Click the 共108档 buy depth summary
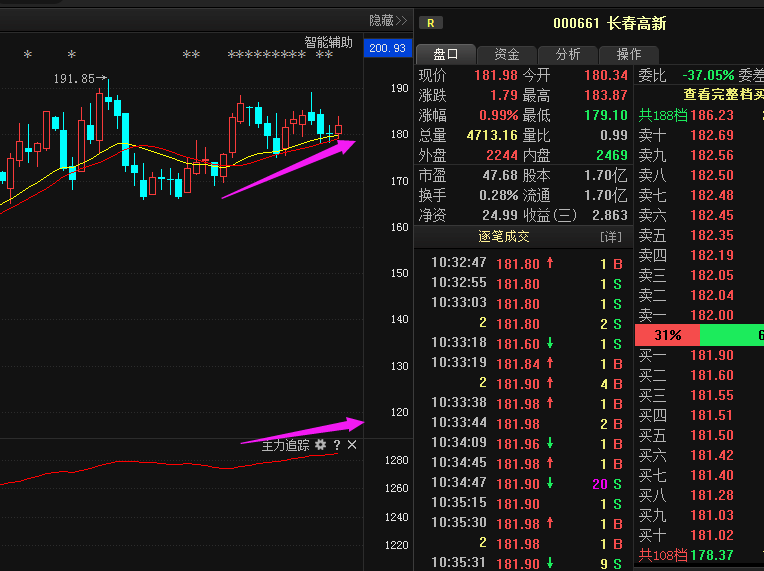The height and width of the screenshot is (571, 764). (x=663, y=555)
